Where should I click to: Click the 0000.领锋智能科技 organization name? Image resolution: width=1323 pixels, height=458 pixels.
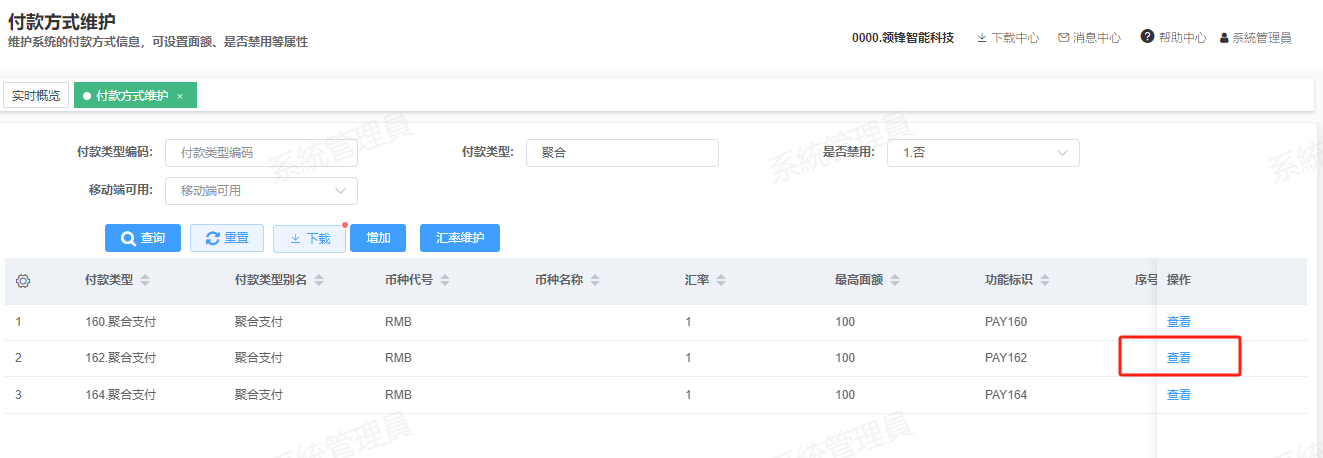pyautogui.click(x=903, y=38)
